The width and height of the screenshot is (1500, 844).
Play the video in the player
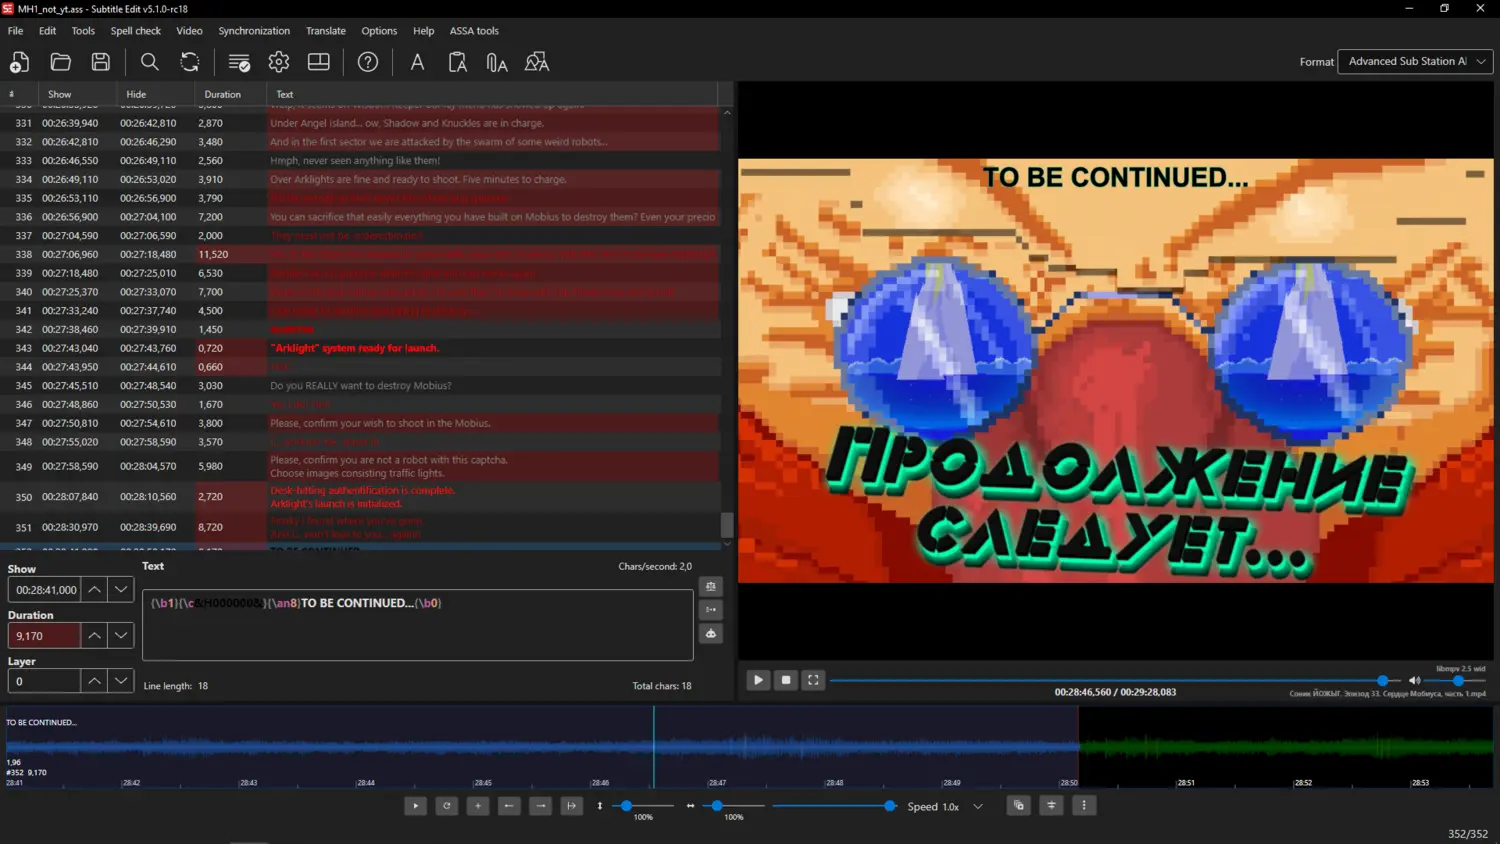[x=758, y=680]
